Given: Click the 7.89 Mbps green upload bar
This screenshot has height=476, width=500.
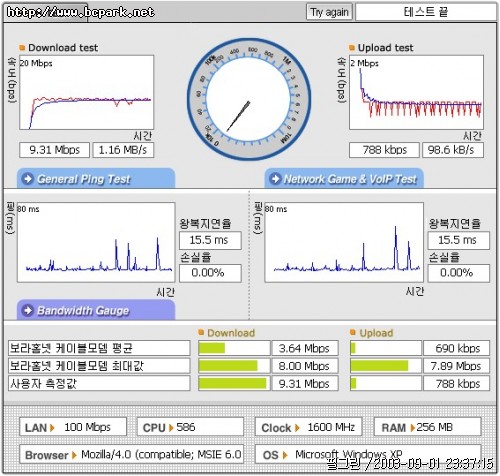Looking at the screenshot, I should [x=379, y=366].
